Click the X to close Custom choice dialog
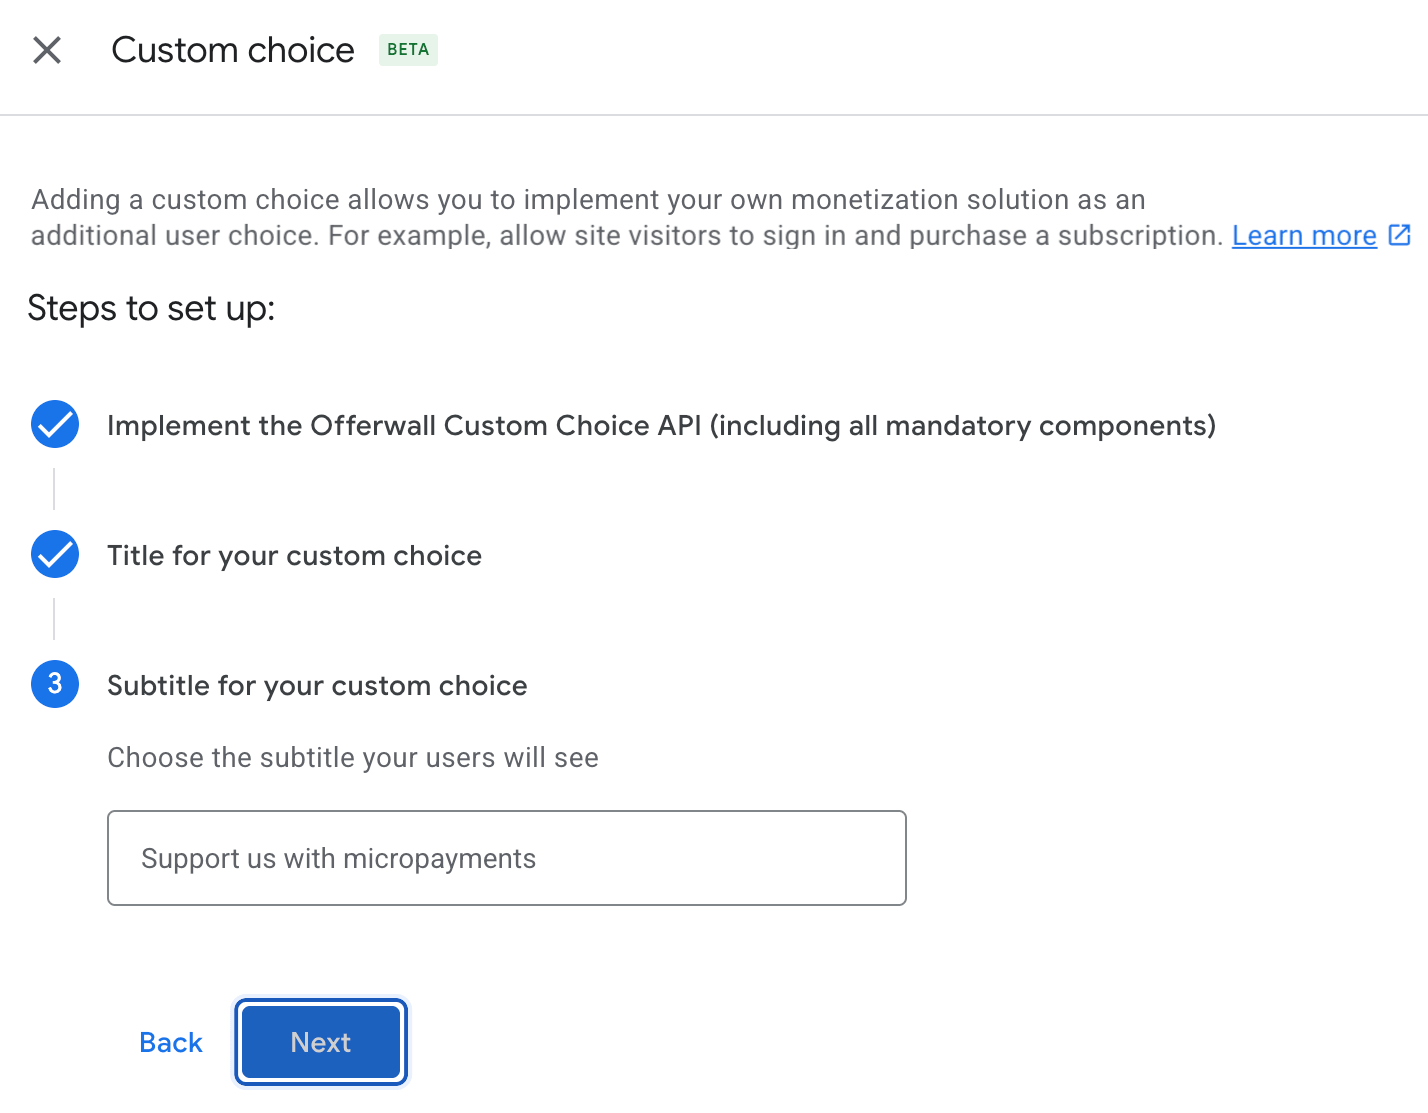Viewport: 1428px width, 1113px height. [x=46, y=50]
